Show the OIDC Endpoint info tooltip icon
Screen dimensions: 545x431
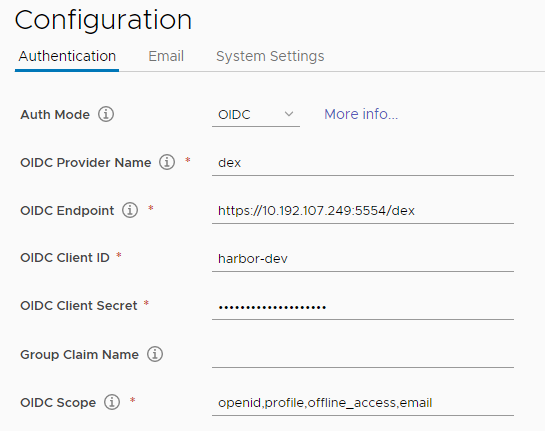pos(130,210)
